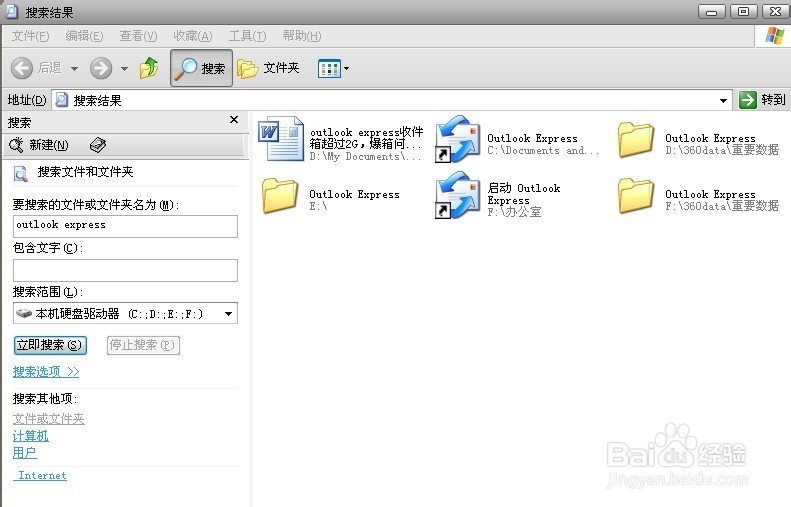Click the 立即搜索(S) button
Screen dimensions: 791x507
click(50, 345)
